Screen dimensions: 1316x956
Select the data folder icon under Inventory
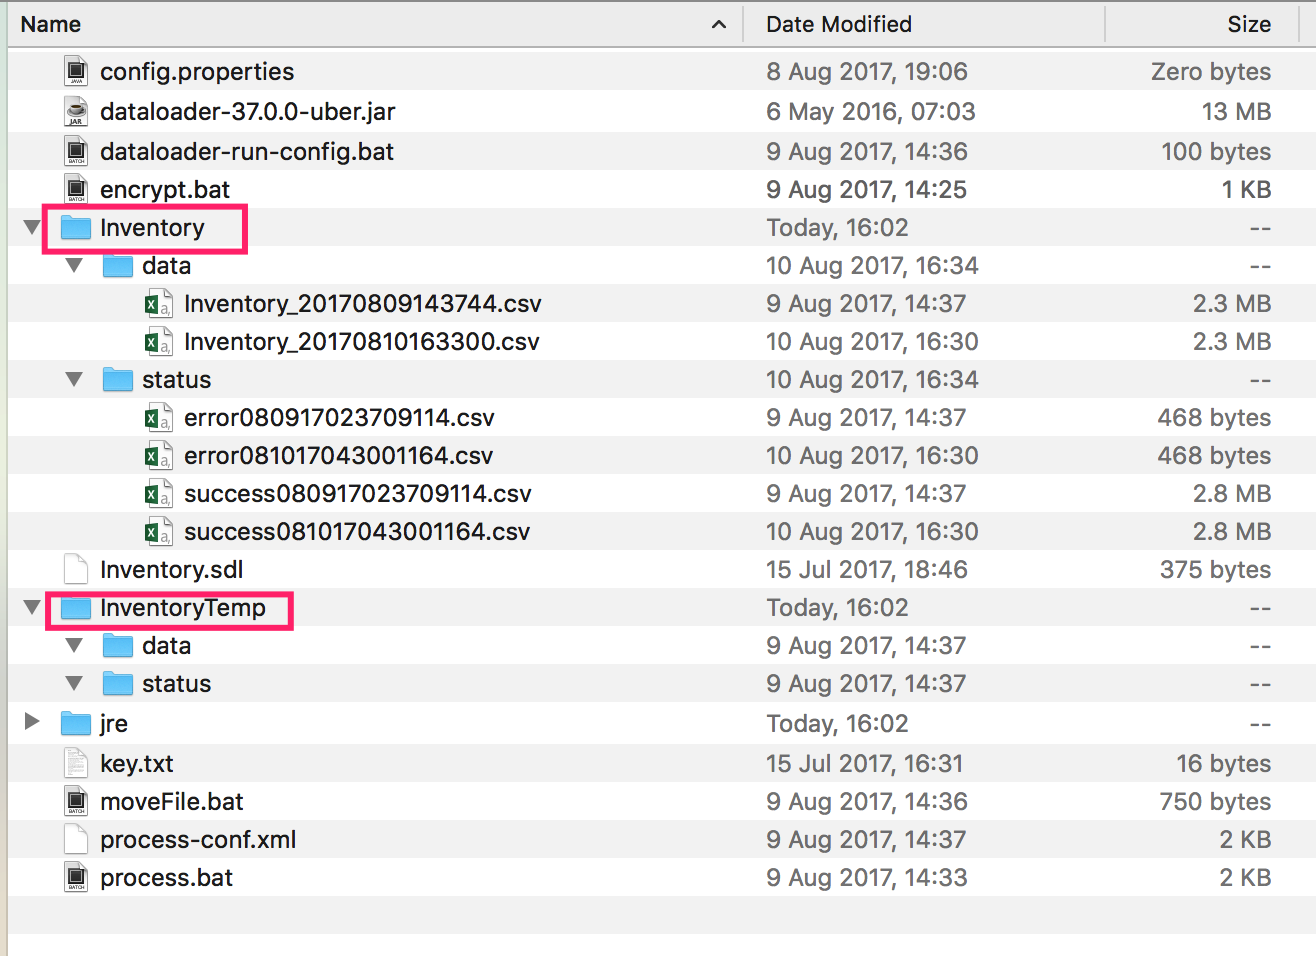[x=118, y=266]
